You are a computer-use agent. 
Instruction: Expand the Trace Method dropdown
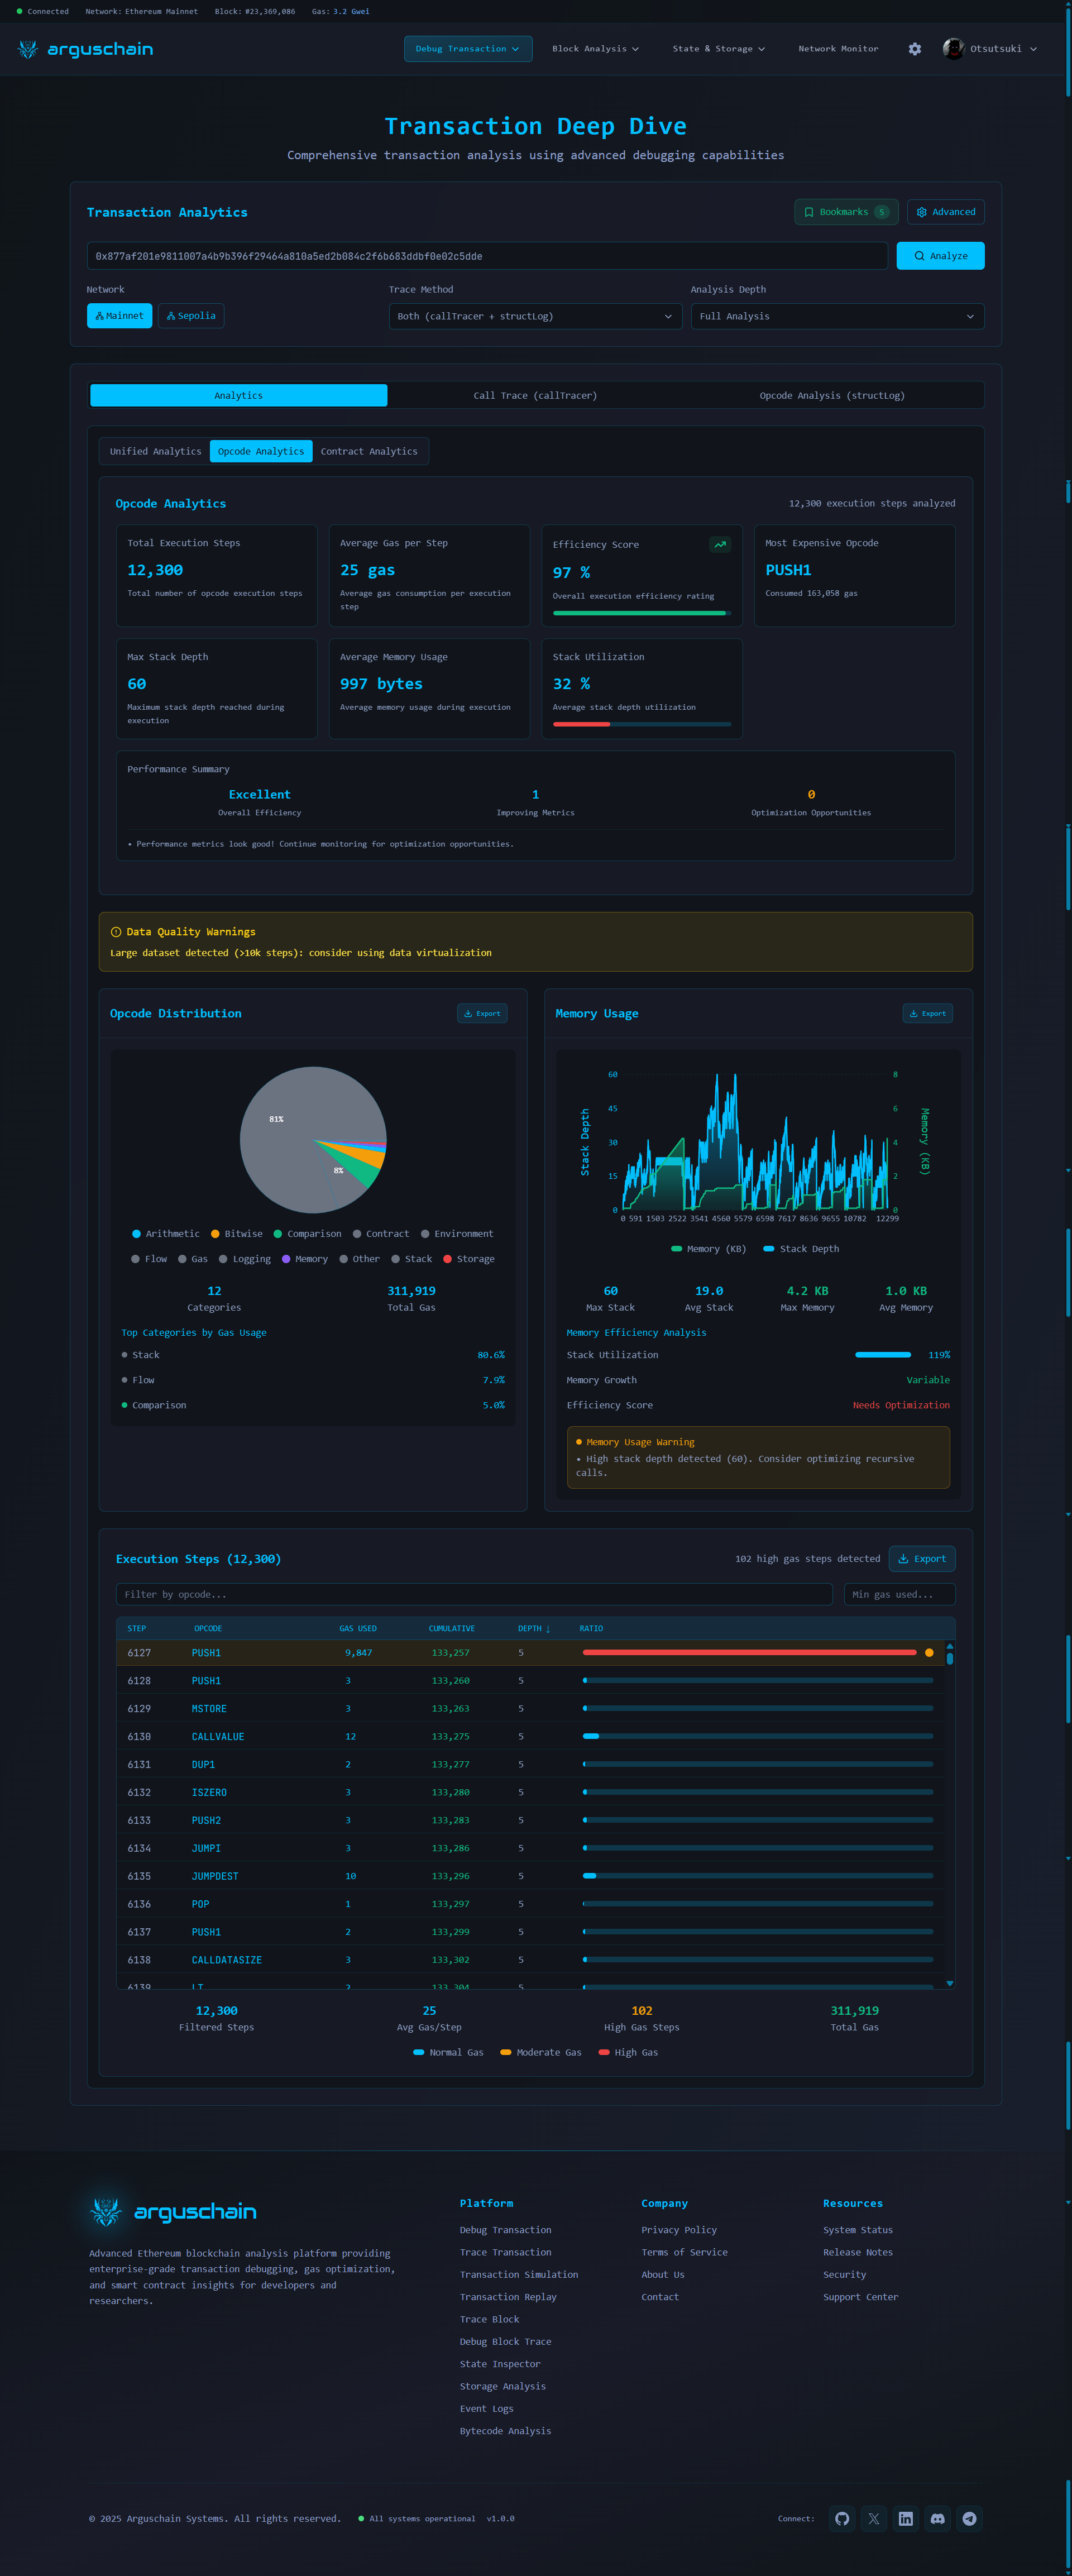535,316
